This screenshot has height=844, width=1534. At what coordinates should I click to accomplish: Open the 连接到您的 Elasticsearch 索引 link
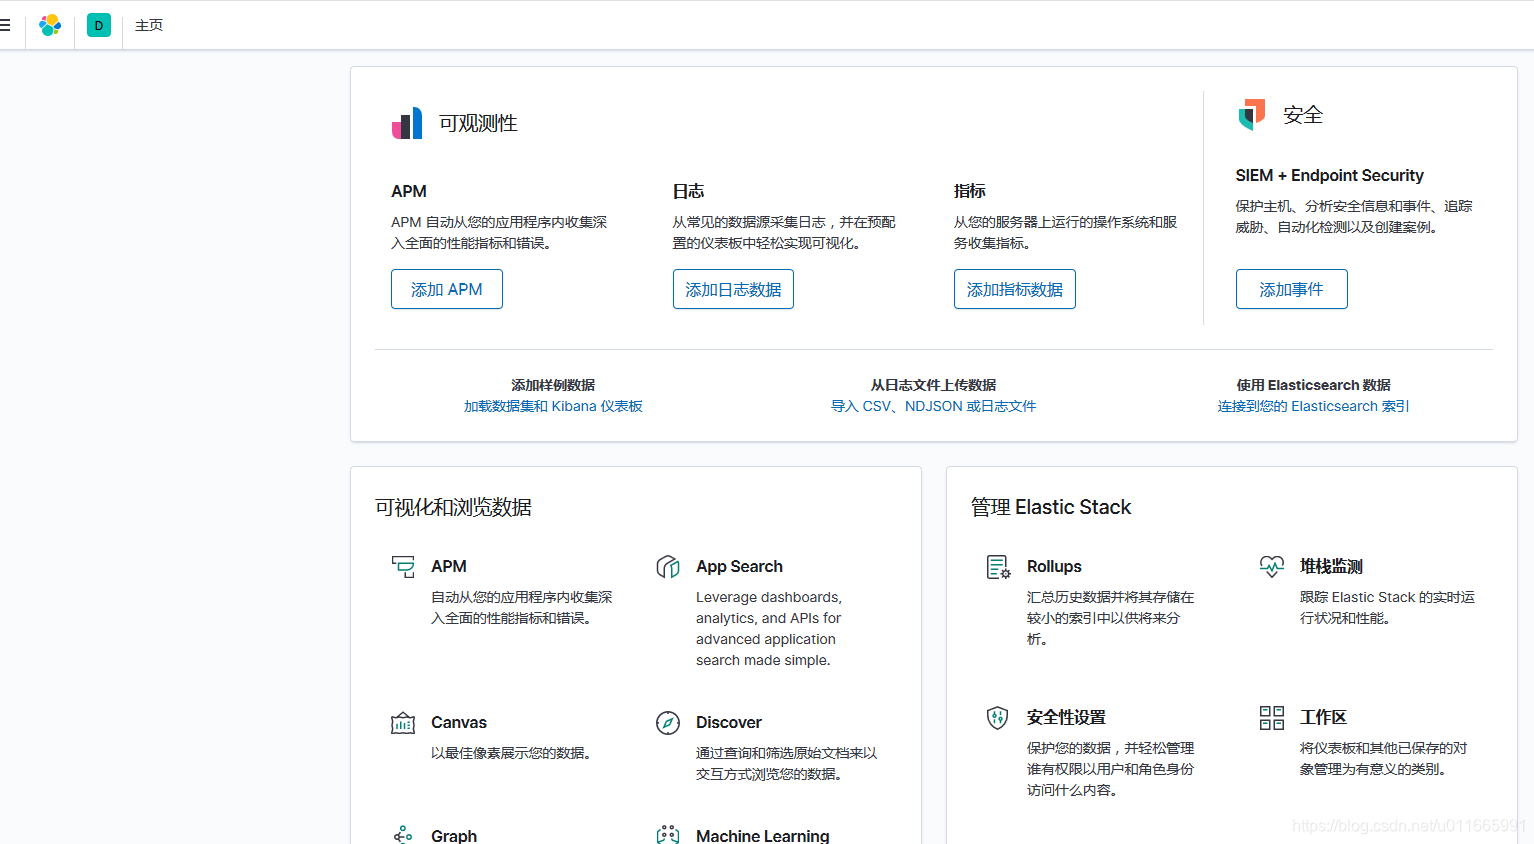(x=1313, y=406)
